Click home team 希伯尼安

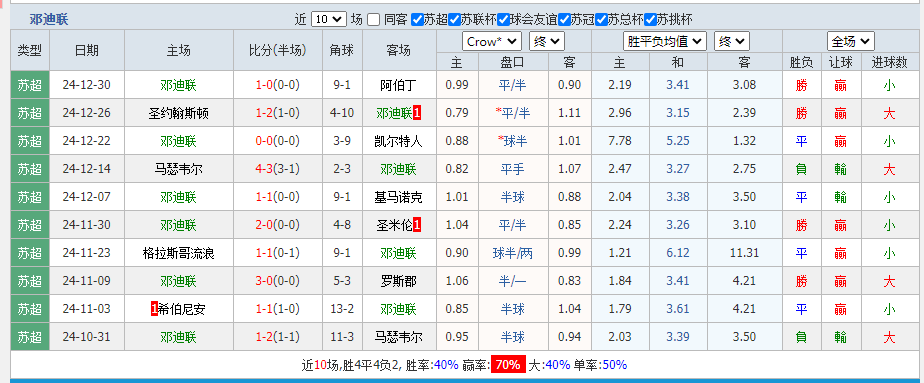click(x=182, y=309)
